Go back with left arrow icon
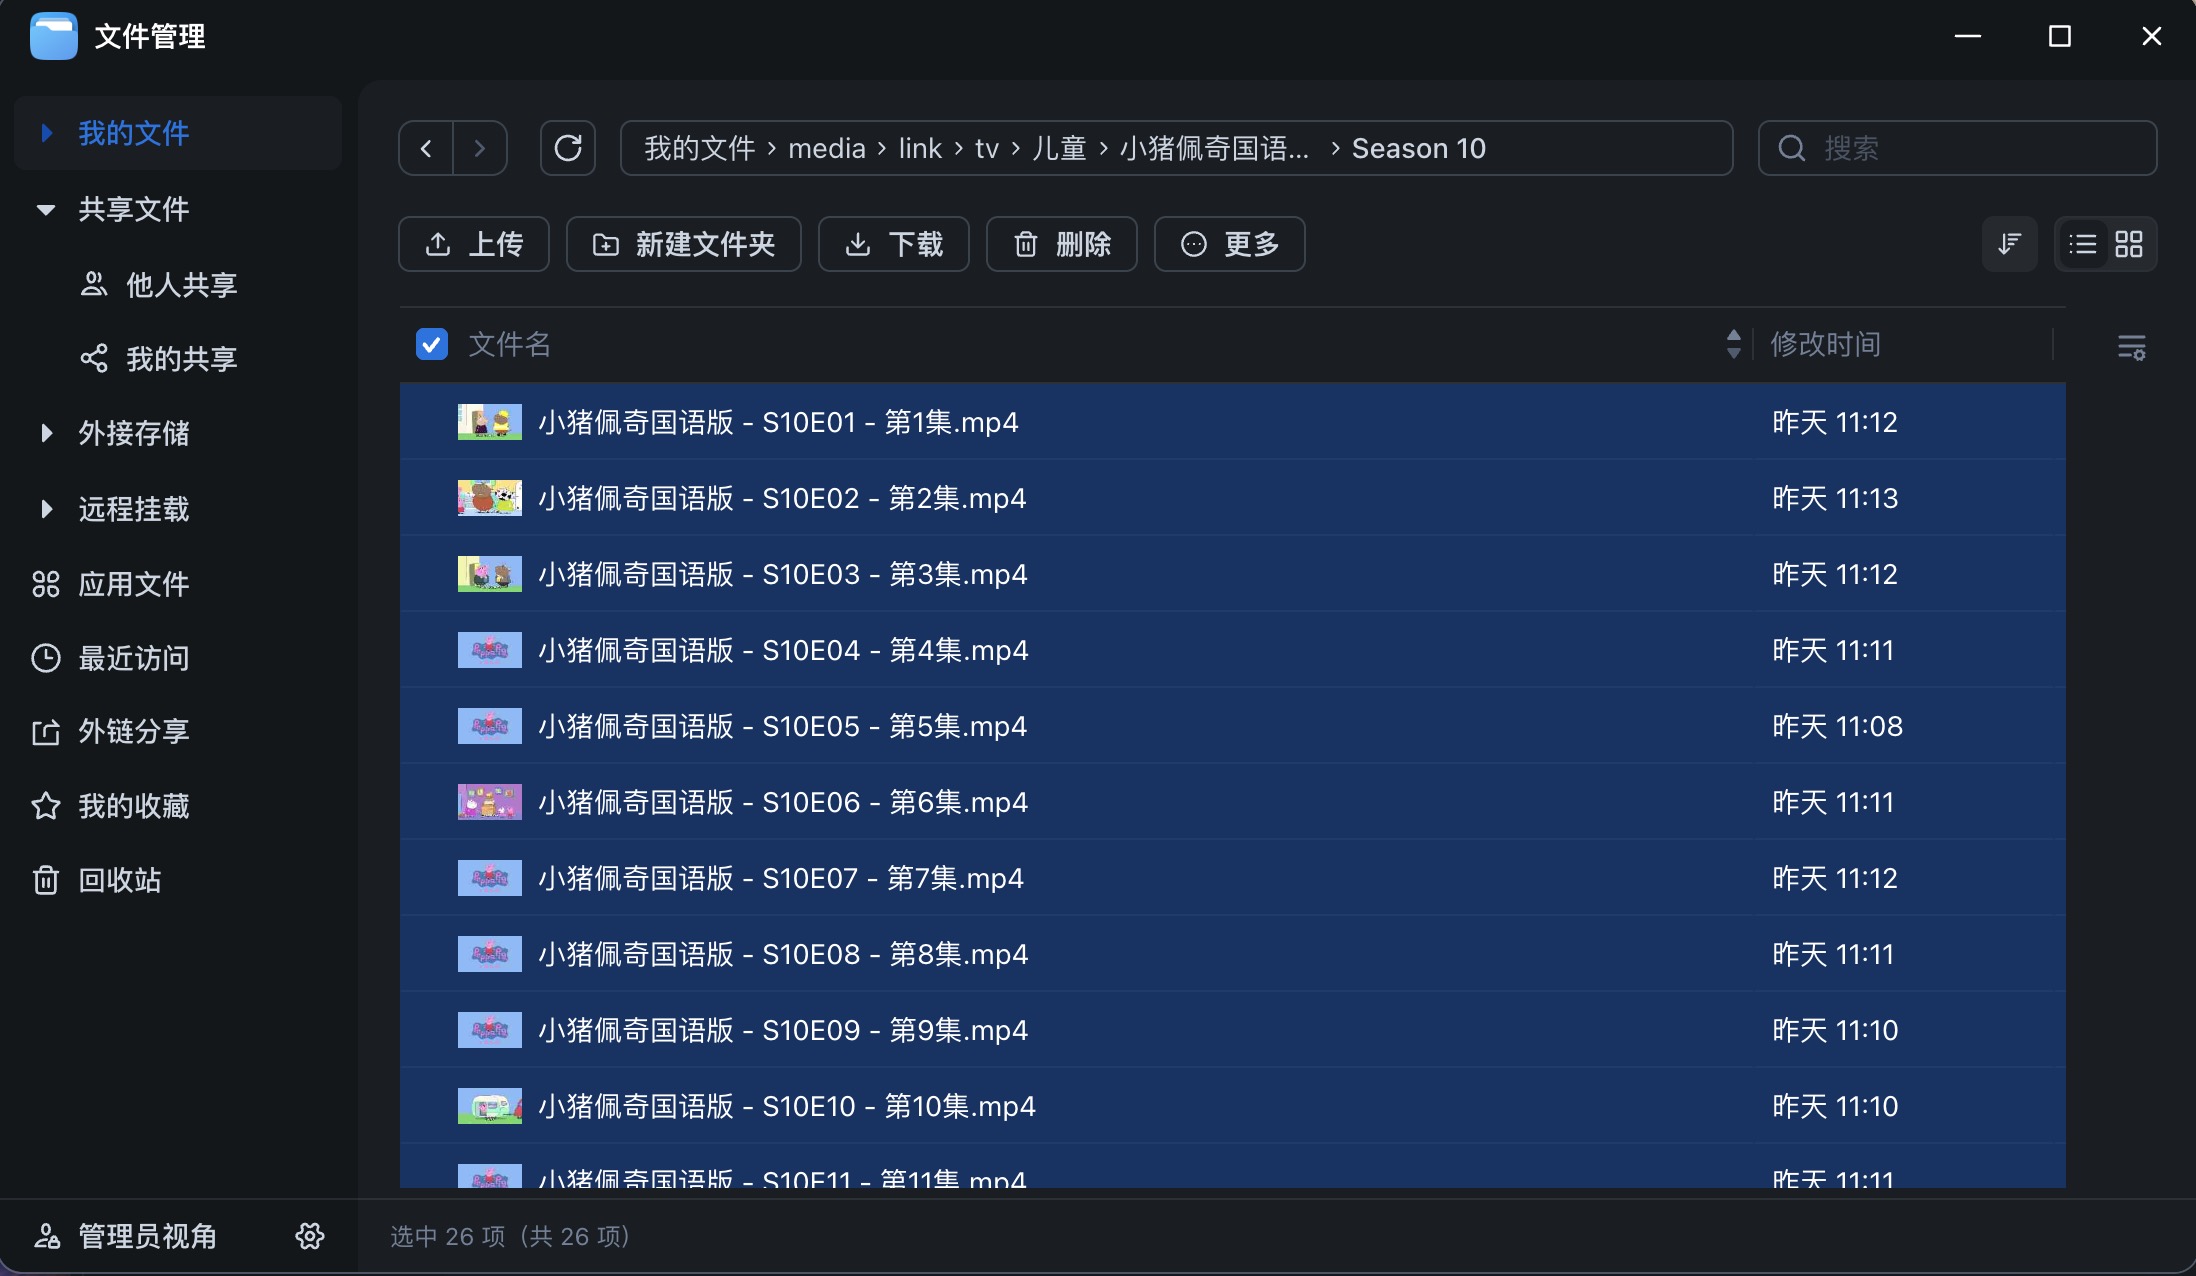2196x1276 pixels. point(426,148)
